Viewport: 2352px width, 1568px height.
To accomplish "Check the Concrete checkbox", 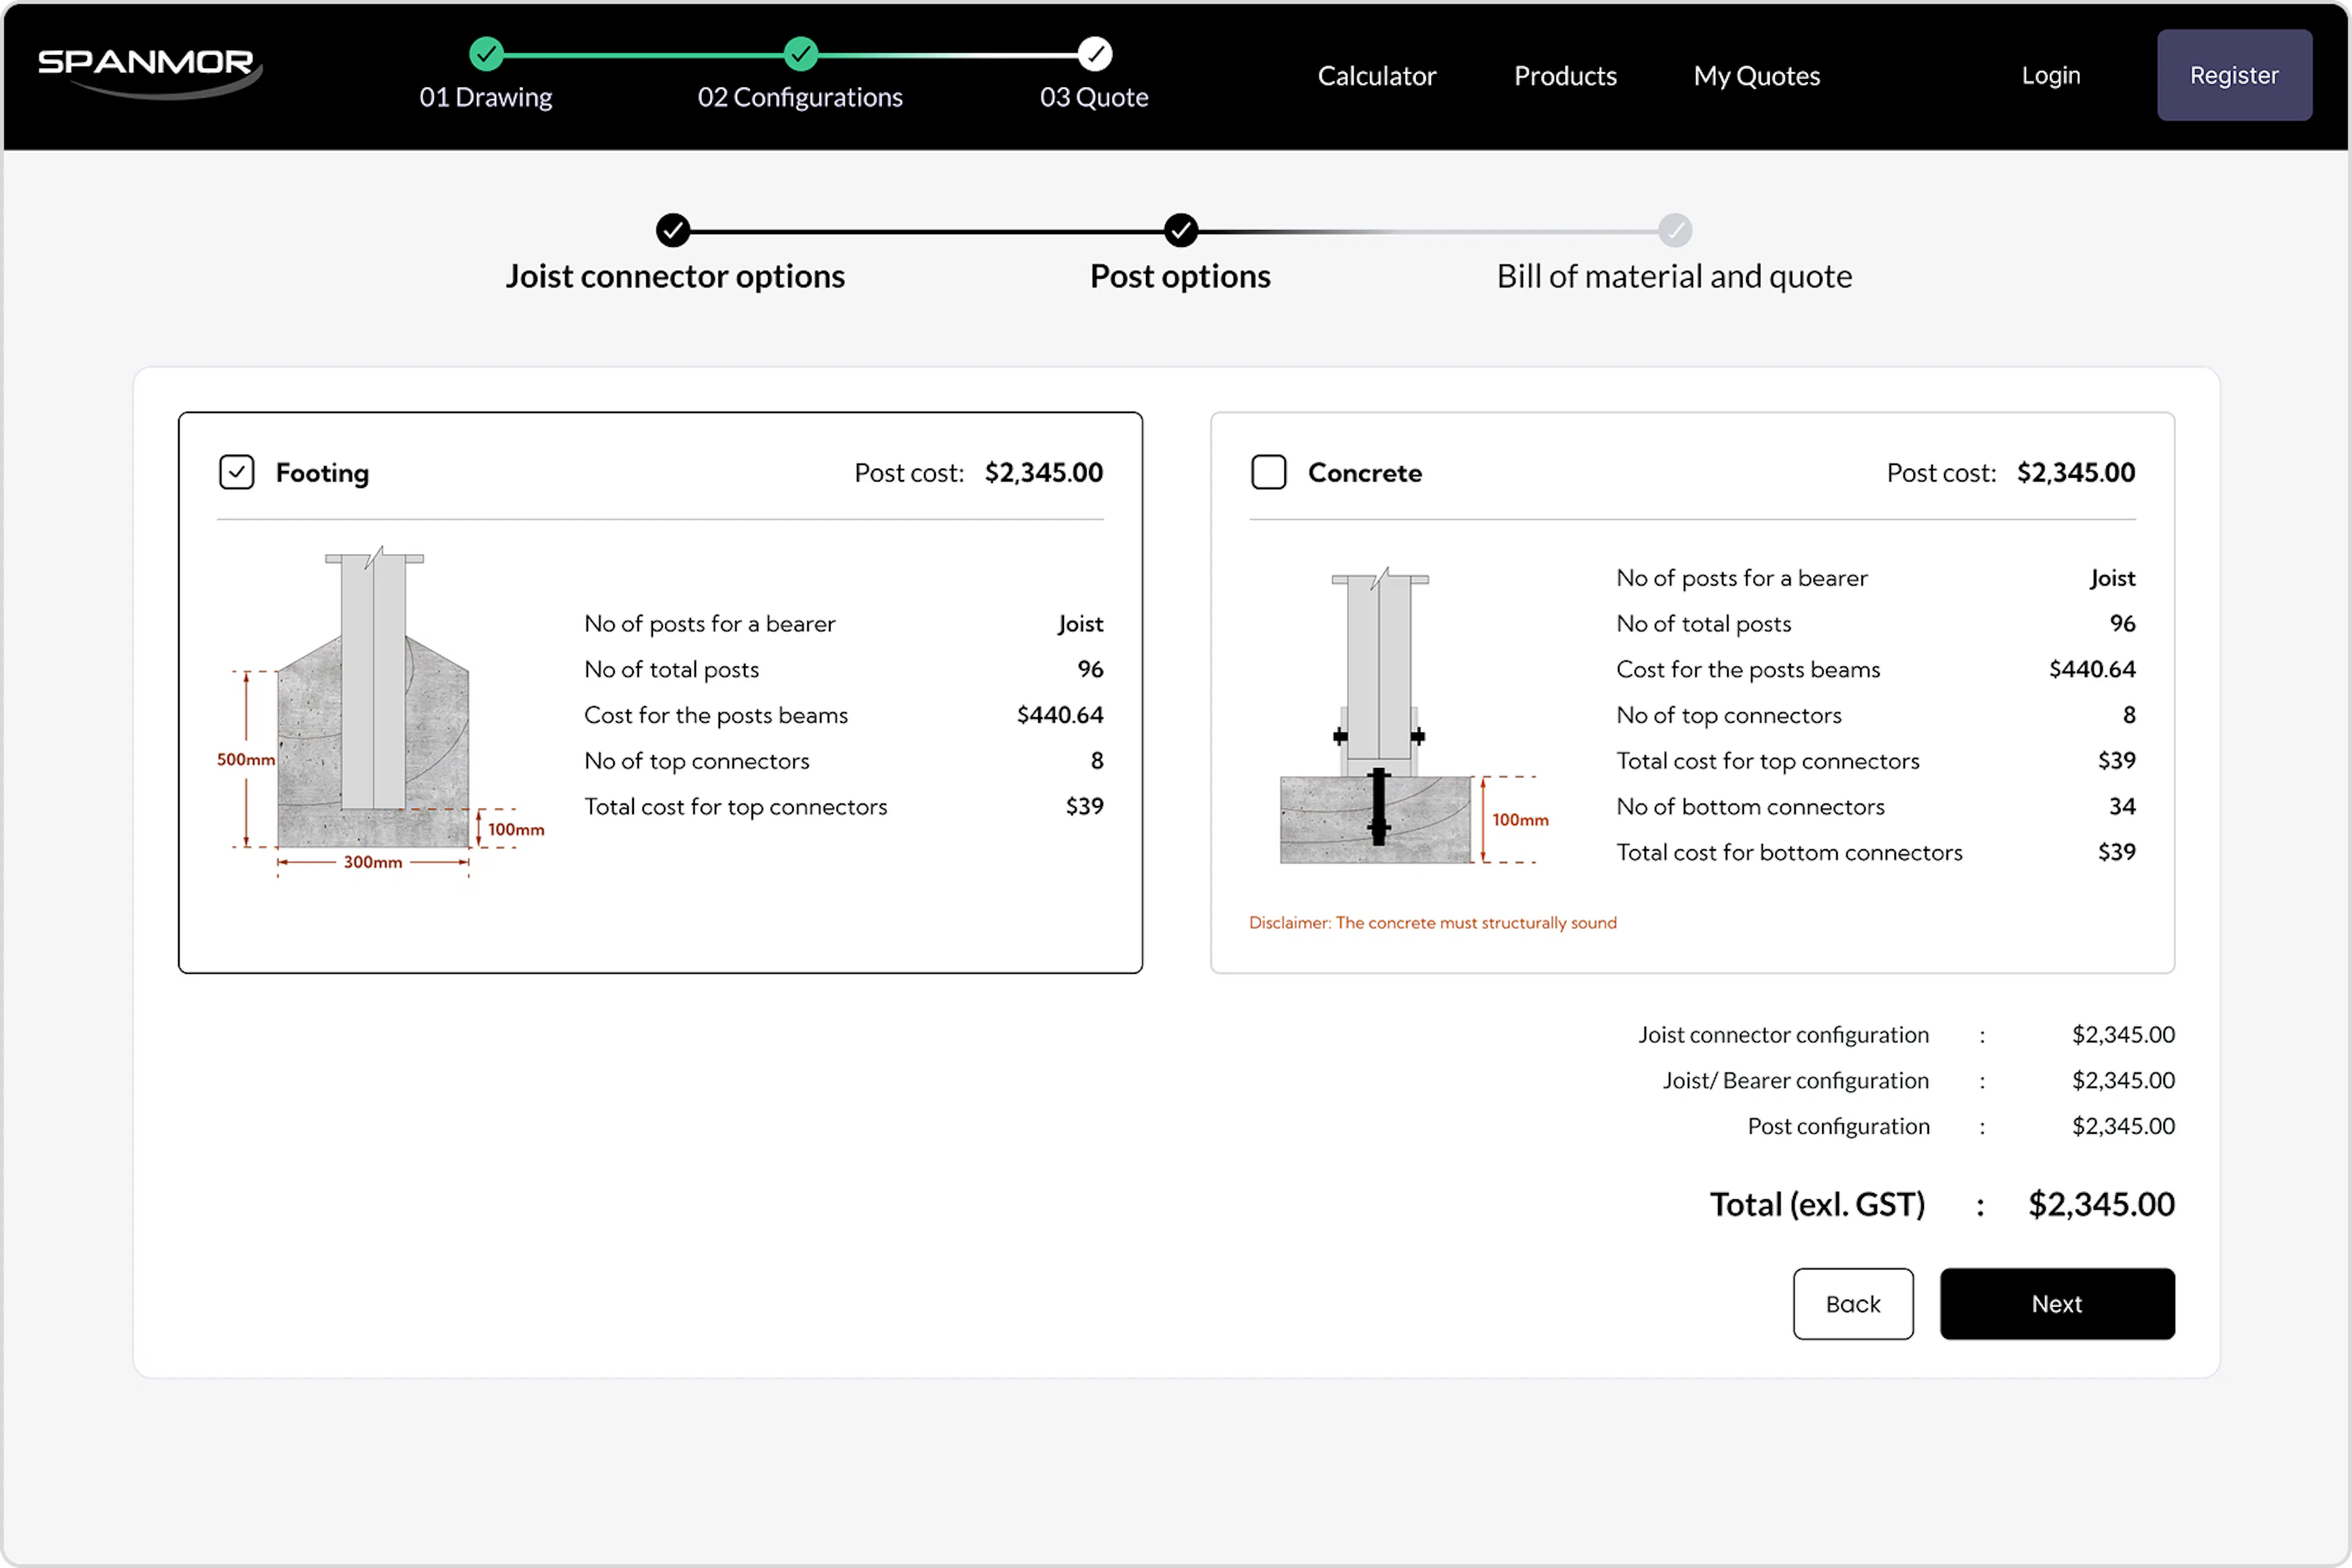I will pos(1269,472).
